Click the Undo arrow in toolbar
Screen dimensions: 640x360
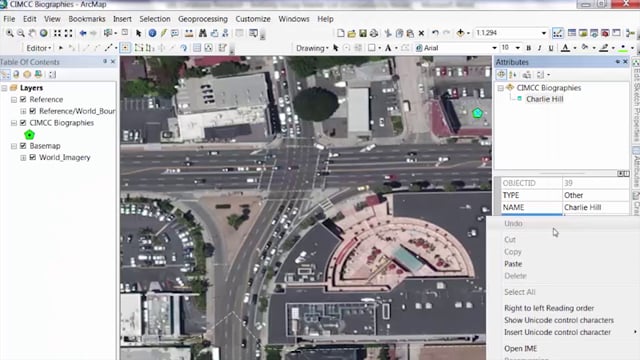[436, 33]
